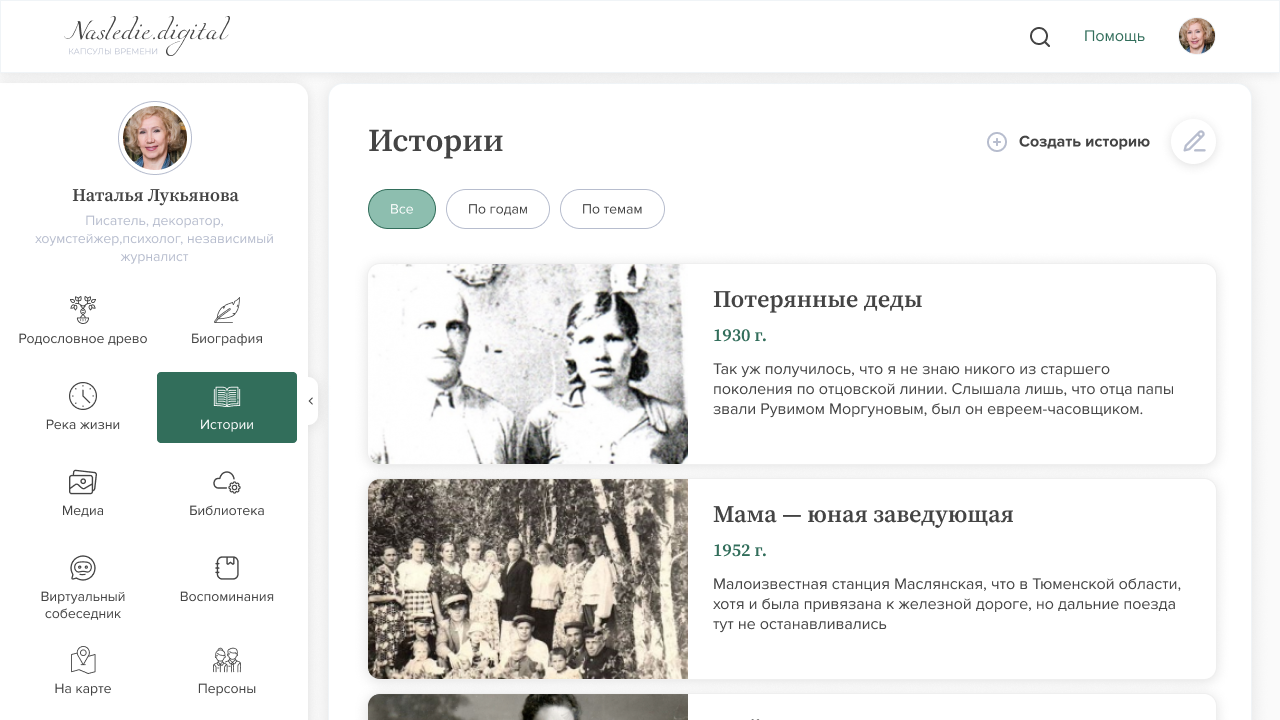Open the user avatar in header
Screen dimensions: 1280x720
tap(1197, 36)
